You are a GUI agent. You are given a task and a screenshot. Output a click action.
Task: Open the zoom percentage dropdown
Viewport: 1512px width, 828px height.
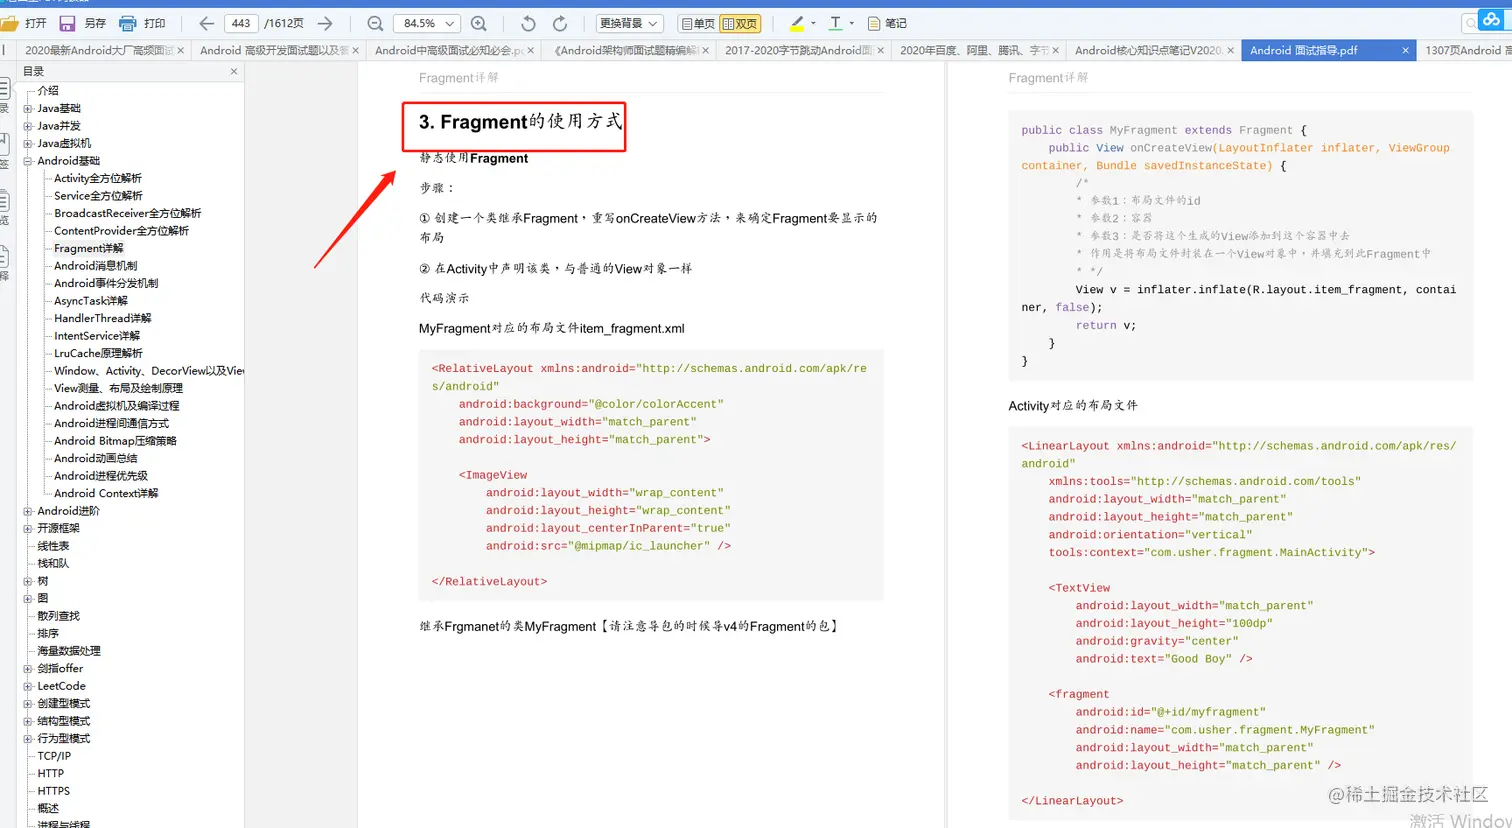pos(449,23)
